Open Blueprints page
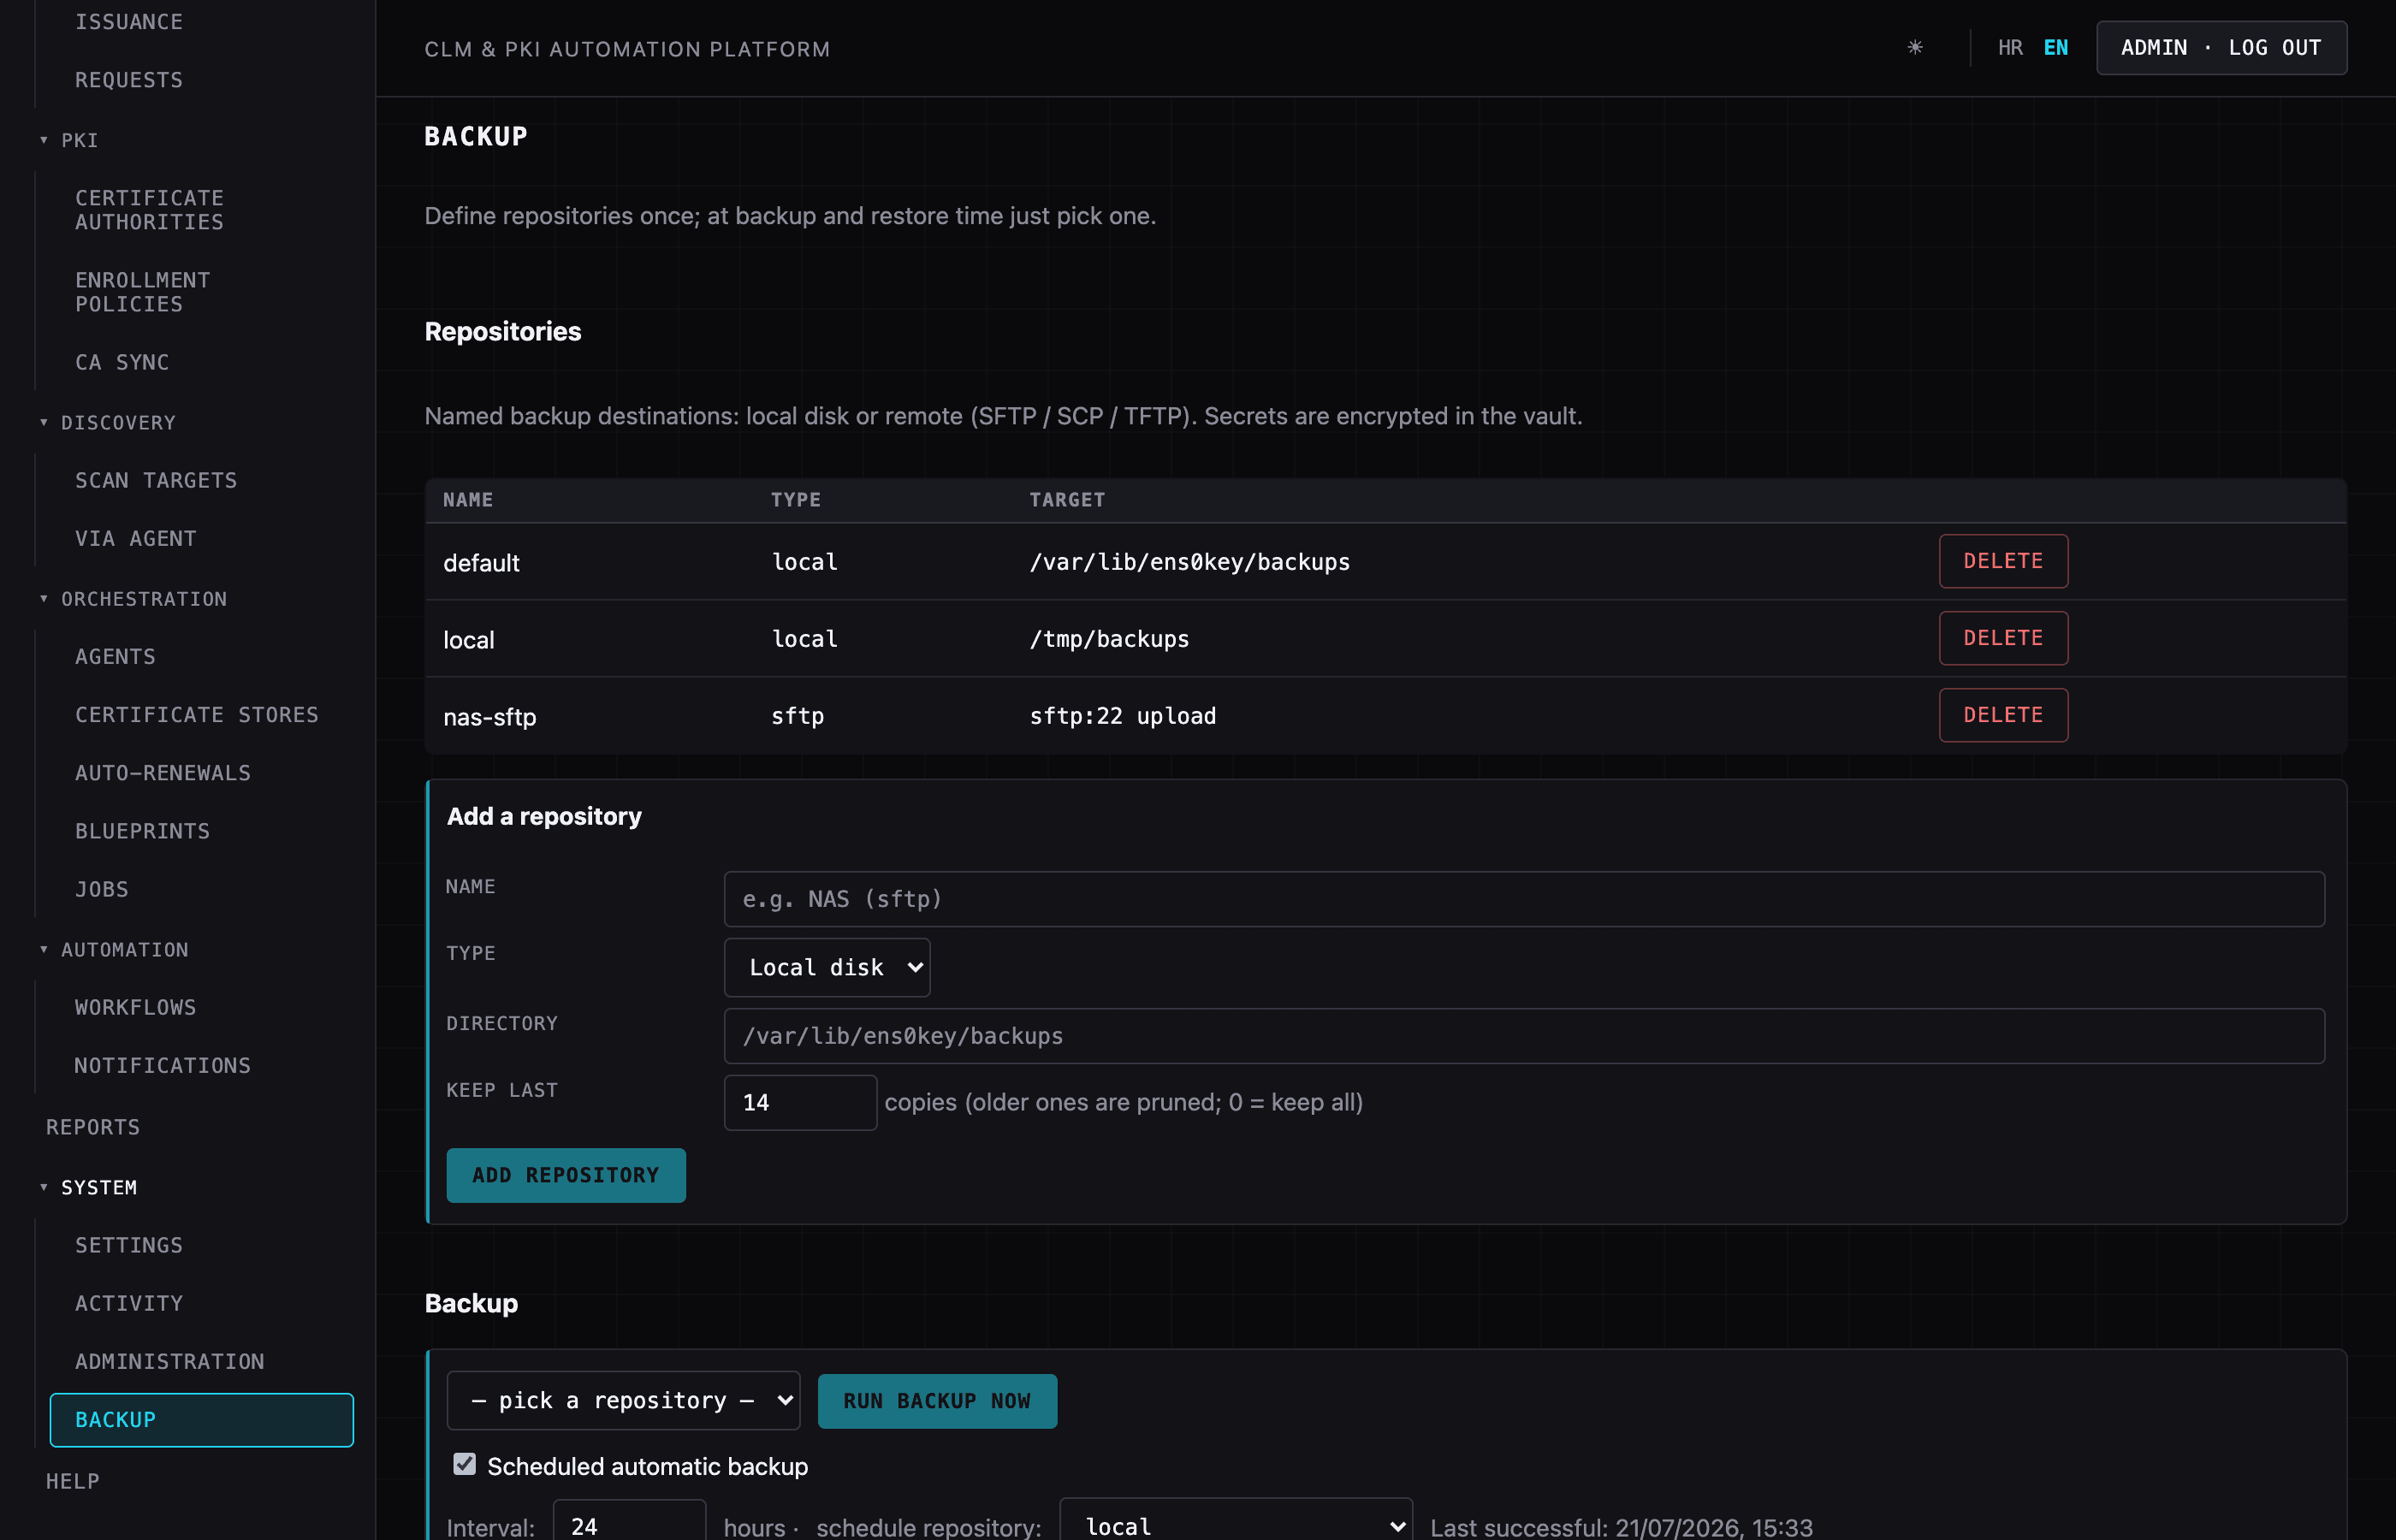 tap(142, 830)
